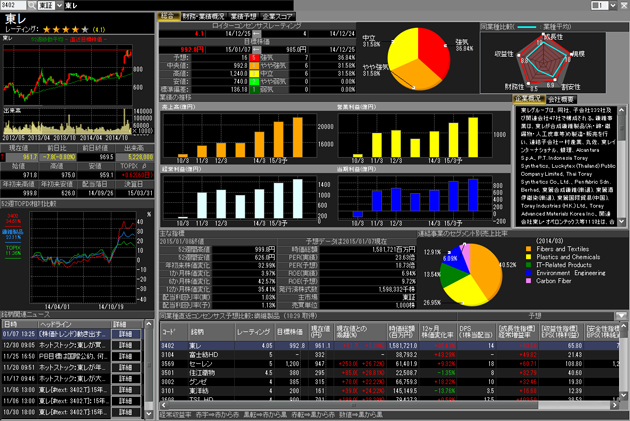Viewport: 630px width, 421px height.
Task: Click the green やや弱気 rating swatch numbered 2
Action: click(x=254, y=82)
